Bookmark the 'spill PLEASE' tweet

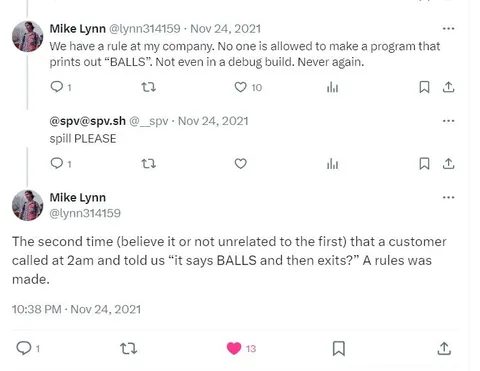click(x=424, y=164)
